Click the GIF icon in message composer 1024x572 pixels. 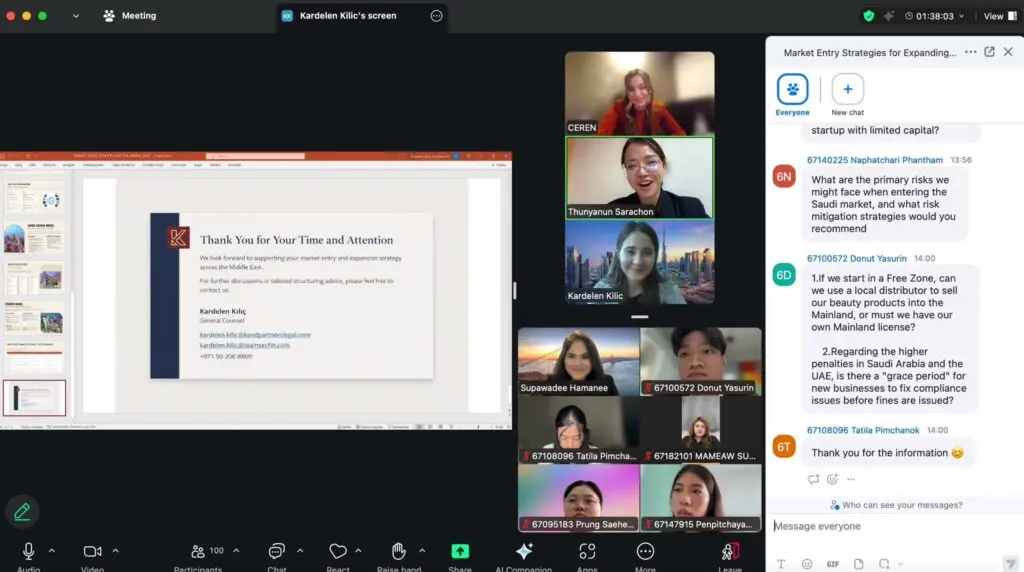[832, 564]
